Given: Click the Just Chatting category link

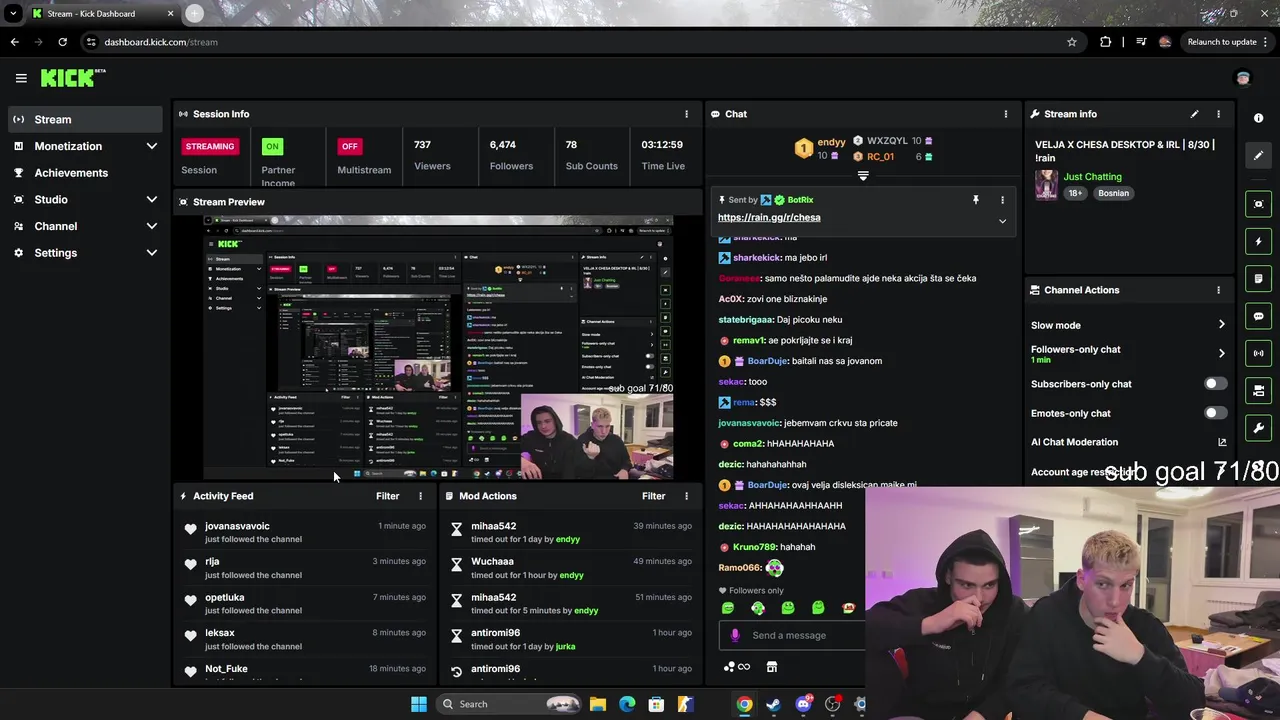Looking at the screenshot, I should click(x=1092, y=177).
